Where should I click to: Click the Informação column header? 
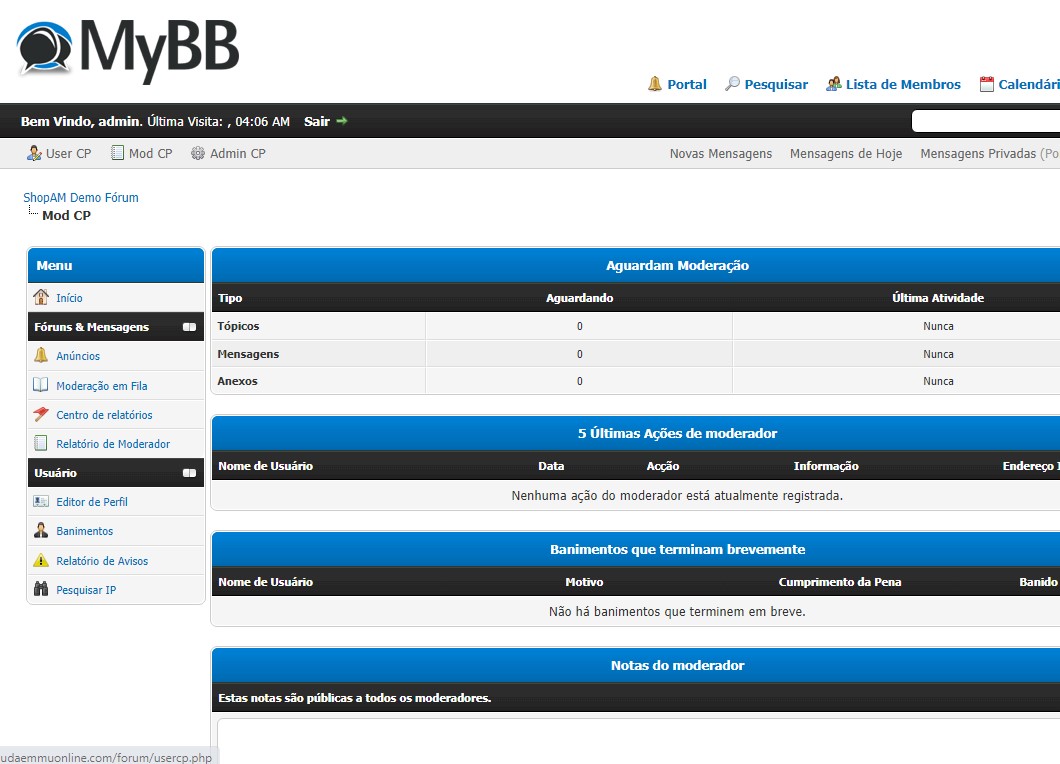[826, 466]
